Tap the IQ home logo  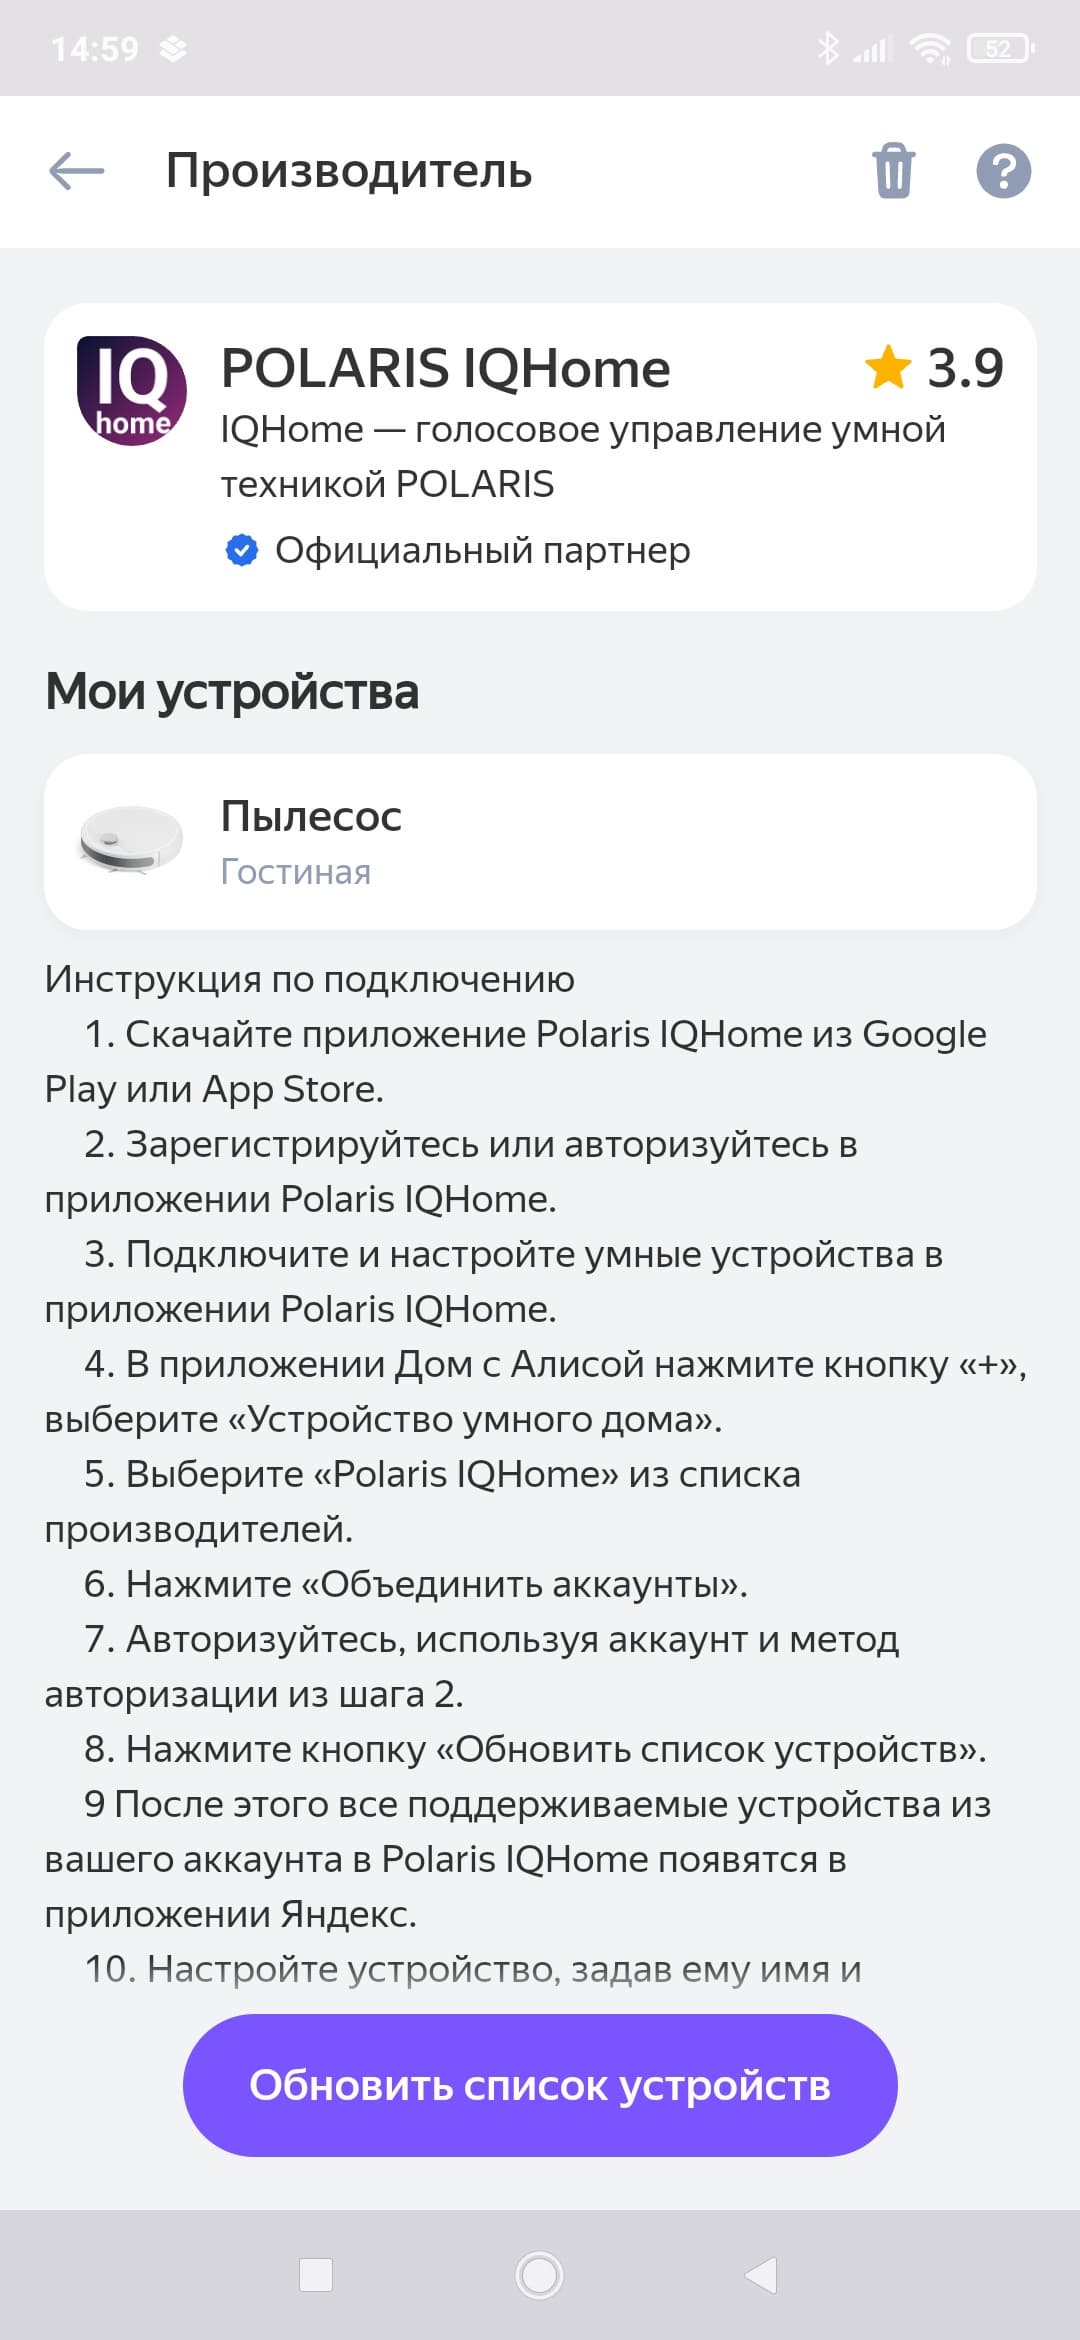(131, 391)
